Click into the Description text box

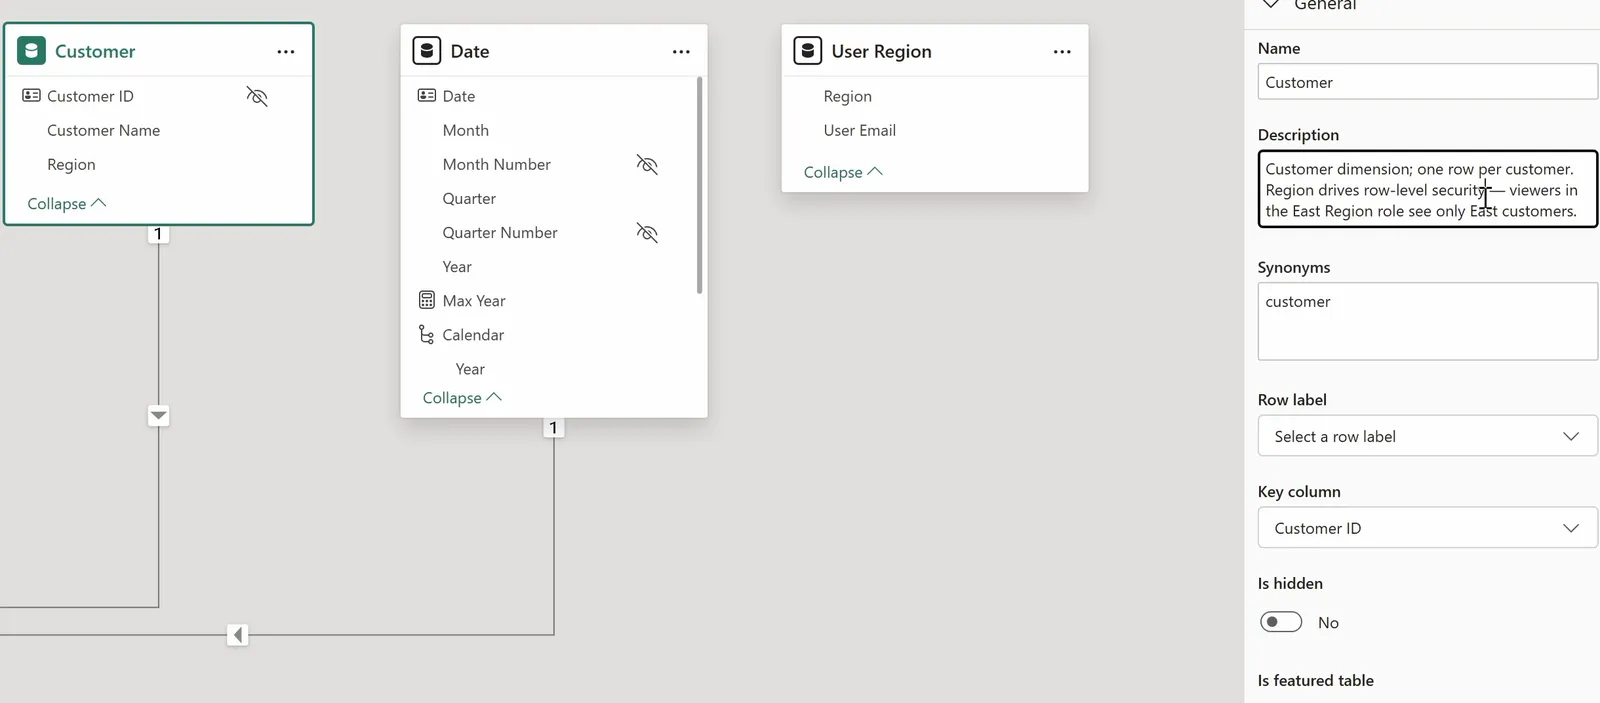[1427, 189]
